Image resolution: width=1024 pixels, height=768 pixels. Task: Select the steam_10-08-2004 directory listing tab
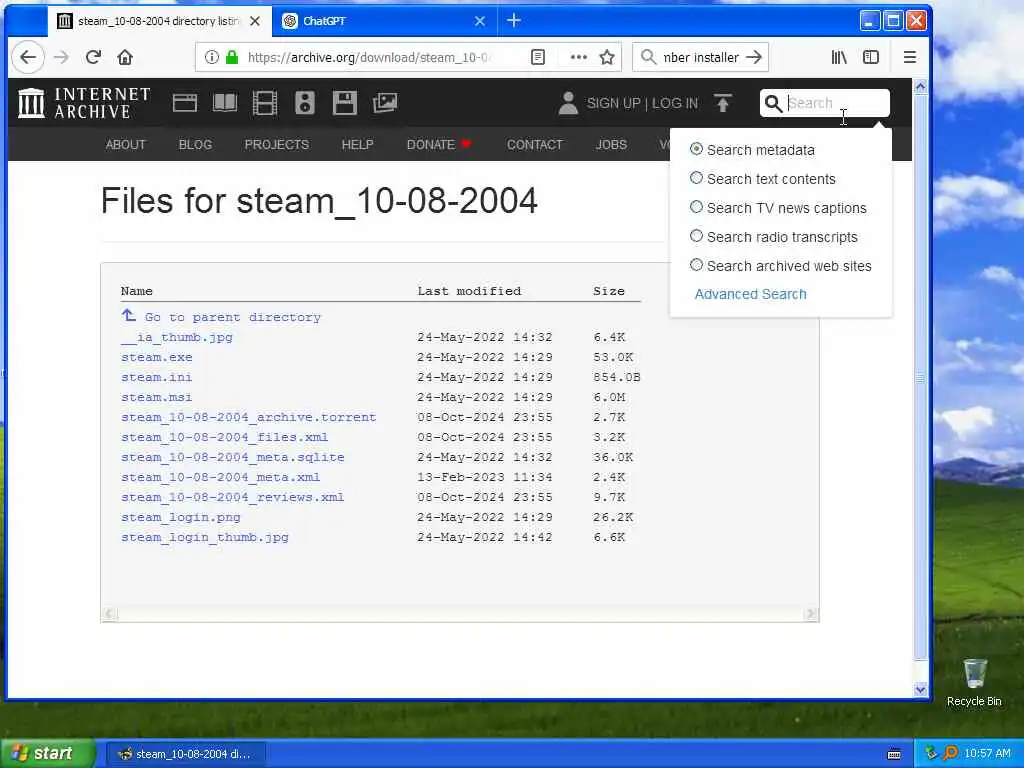pyautogui.click(x=158, y=21)
